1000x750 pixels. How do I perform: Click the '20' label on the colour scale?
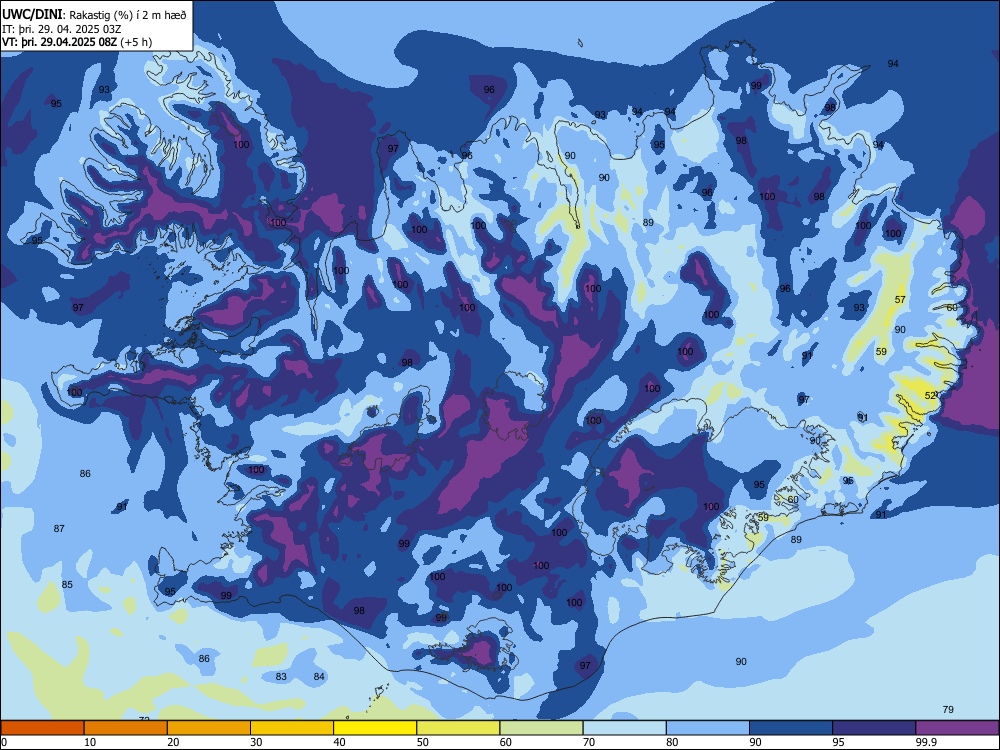[173, 742]
